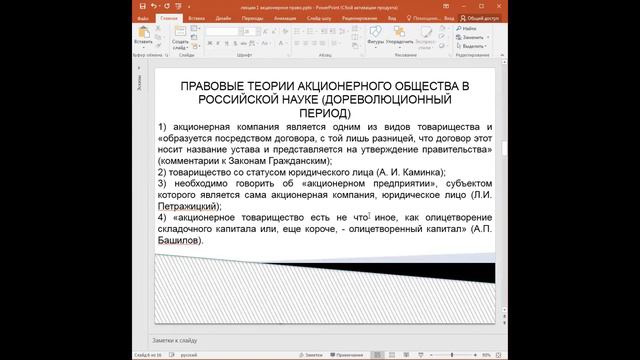Switch to Slide Sorter view icon
The height and width of the screenshot is (360, 640).
pos(392,355)
